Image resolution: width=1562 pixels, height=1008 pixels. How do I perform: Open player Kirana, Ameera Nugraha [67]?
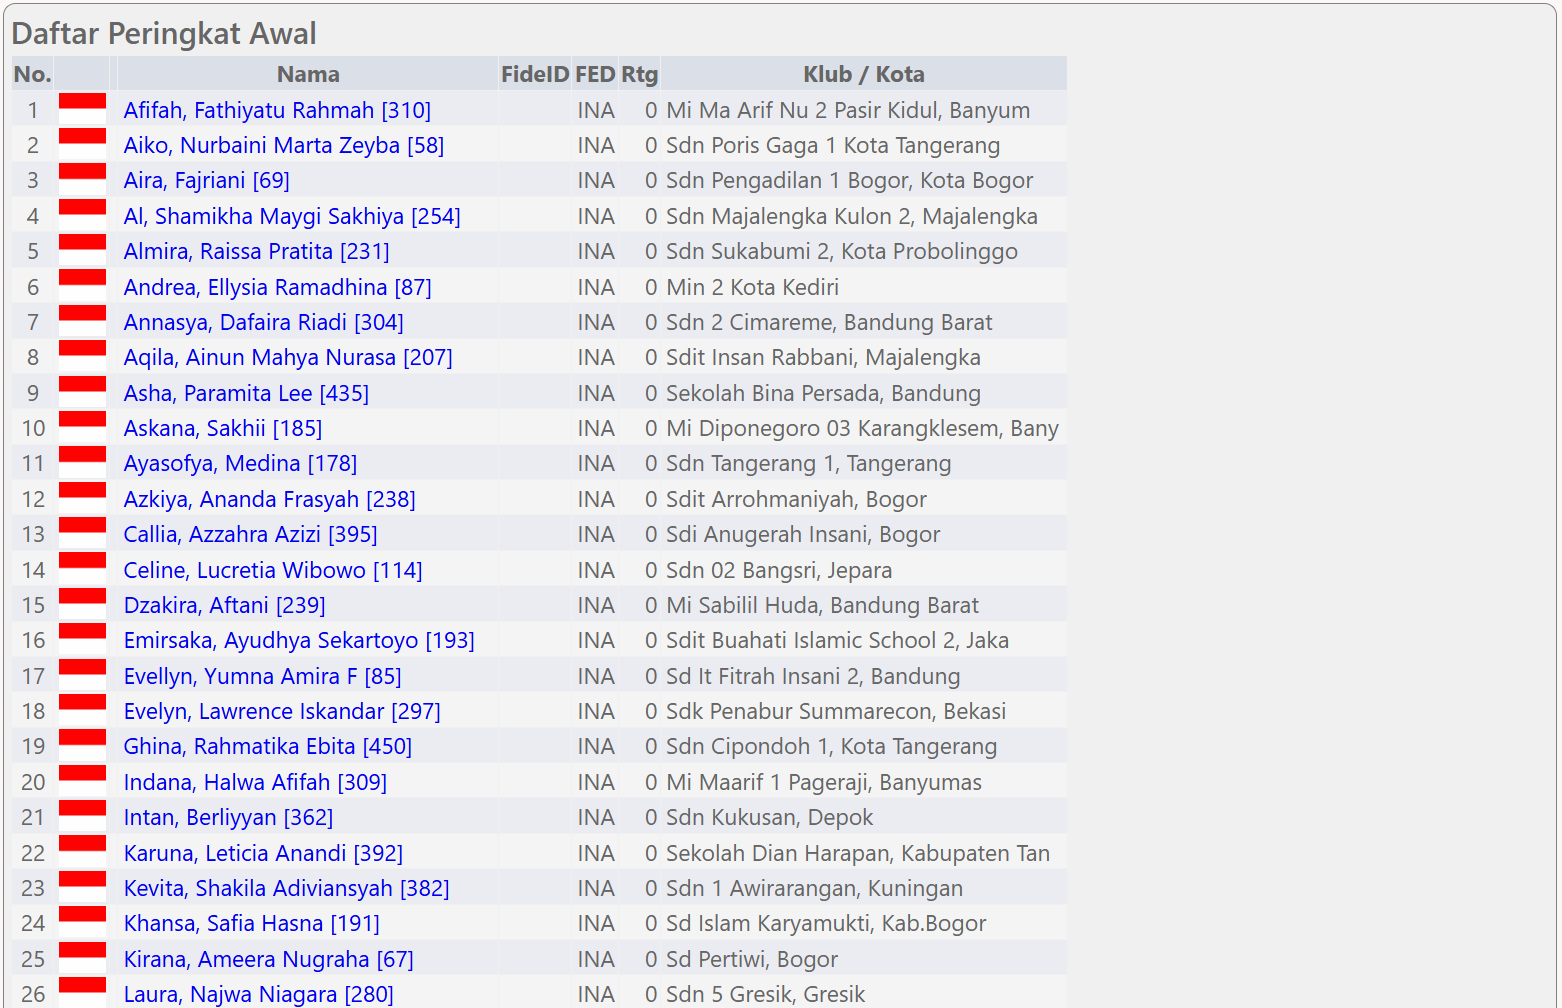pos(268,959)
